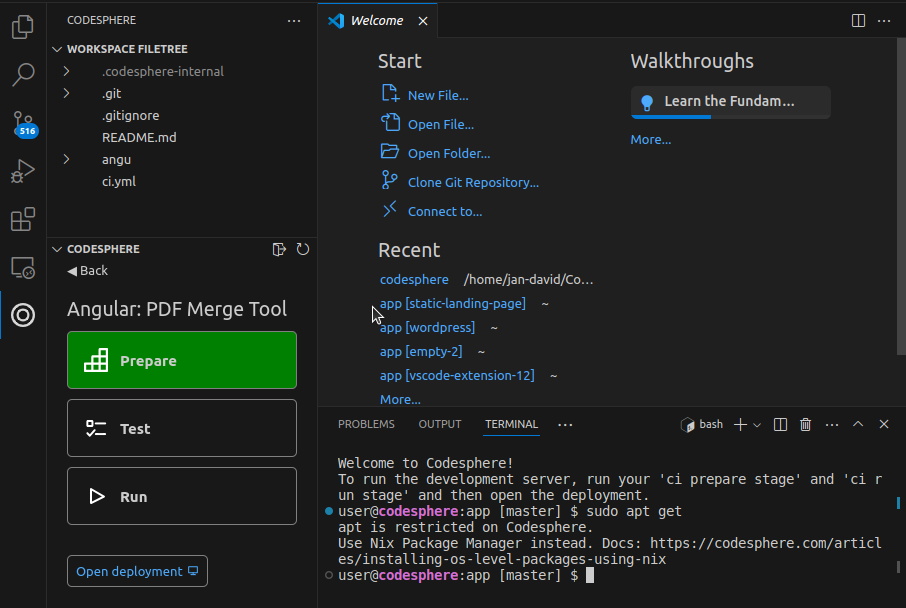Click the Codesphere icon in activity bar
906x608 pixels.
22,315
